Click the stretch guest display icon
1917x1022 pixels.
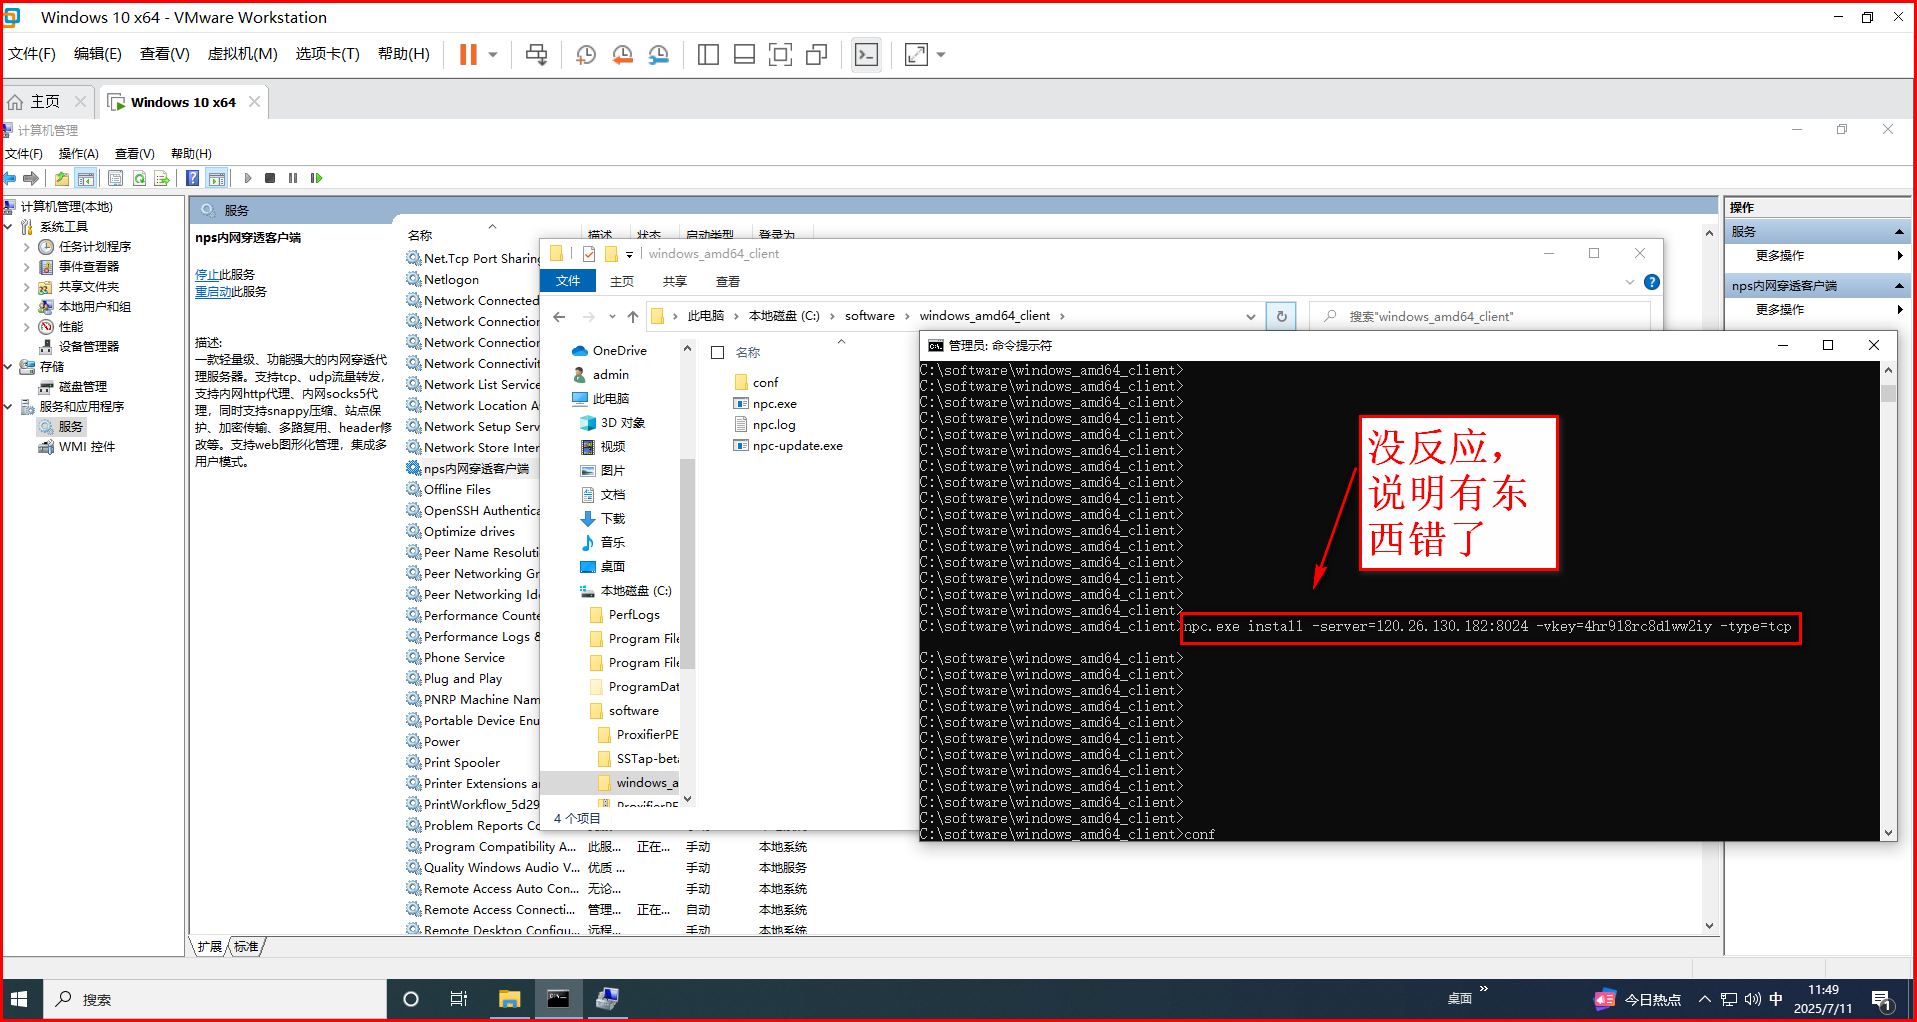point(916,55)
